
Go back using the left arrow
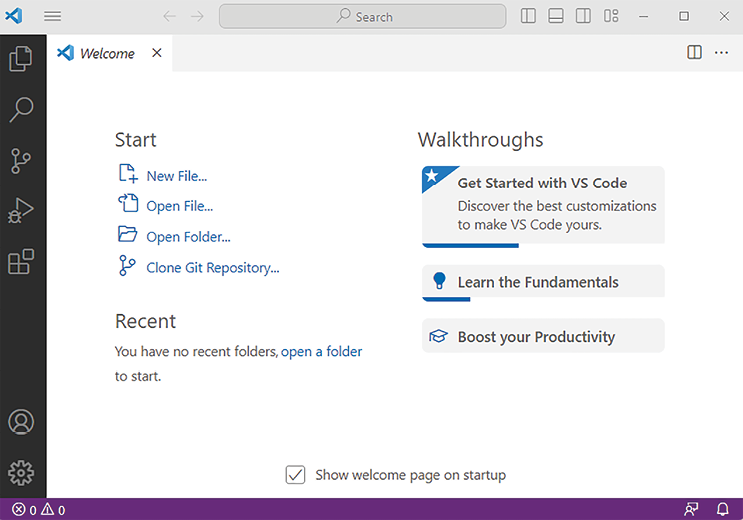169,17
